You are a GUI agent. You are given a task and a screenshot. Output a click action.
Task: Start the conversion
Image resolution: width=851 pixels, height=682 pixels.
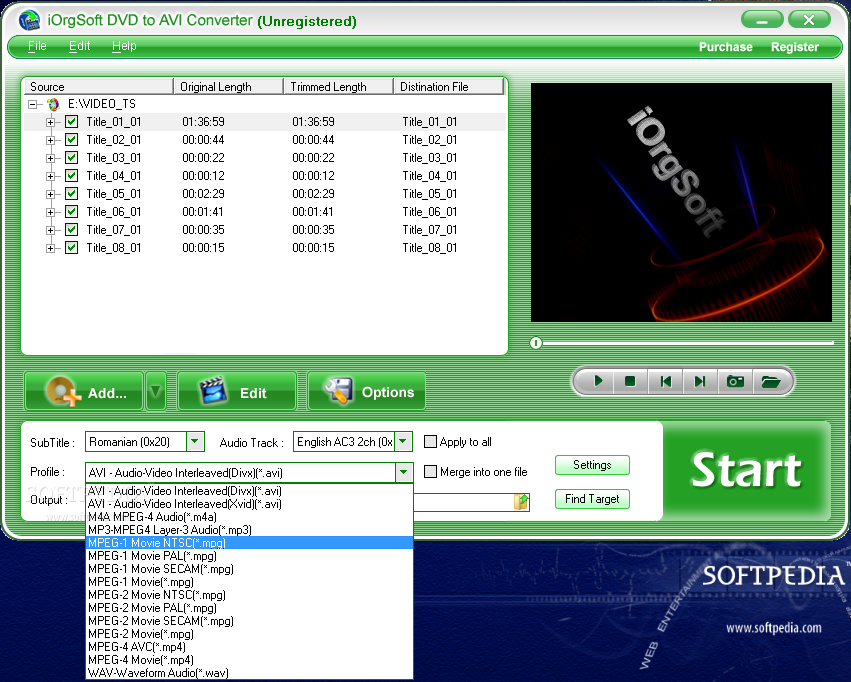click(x=746, y=470)
